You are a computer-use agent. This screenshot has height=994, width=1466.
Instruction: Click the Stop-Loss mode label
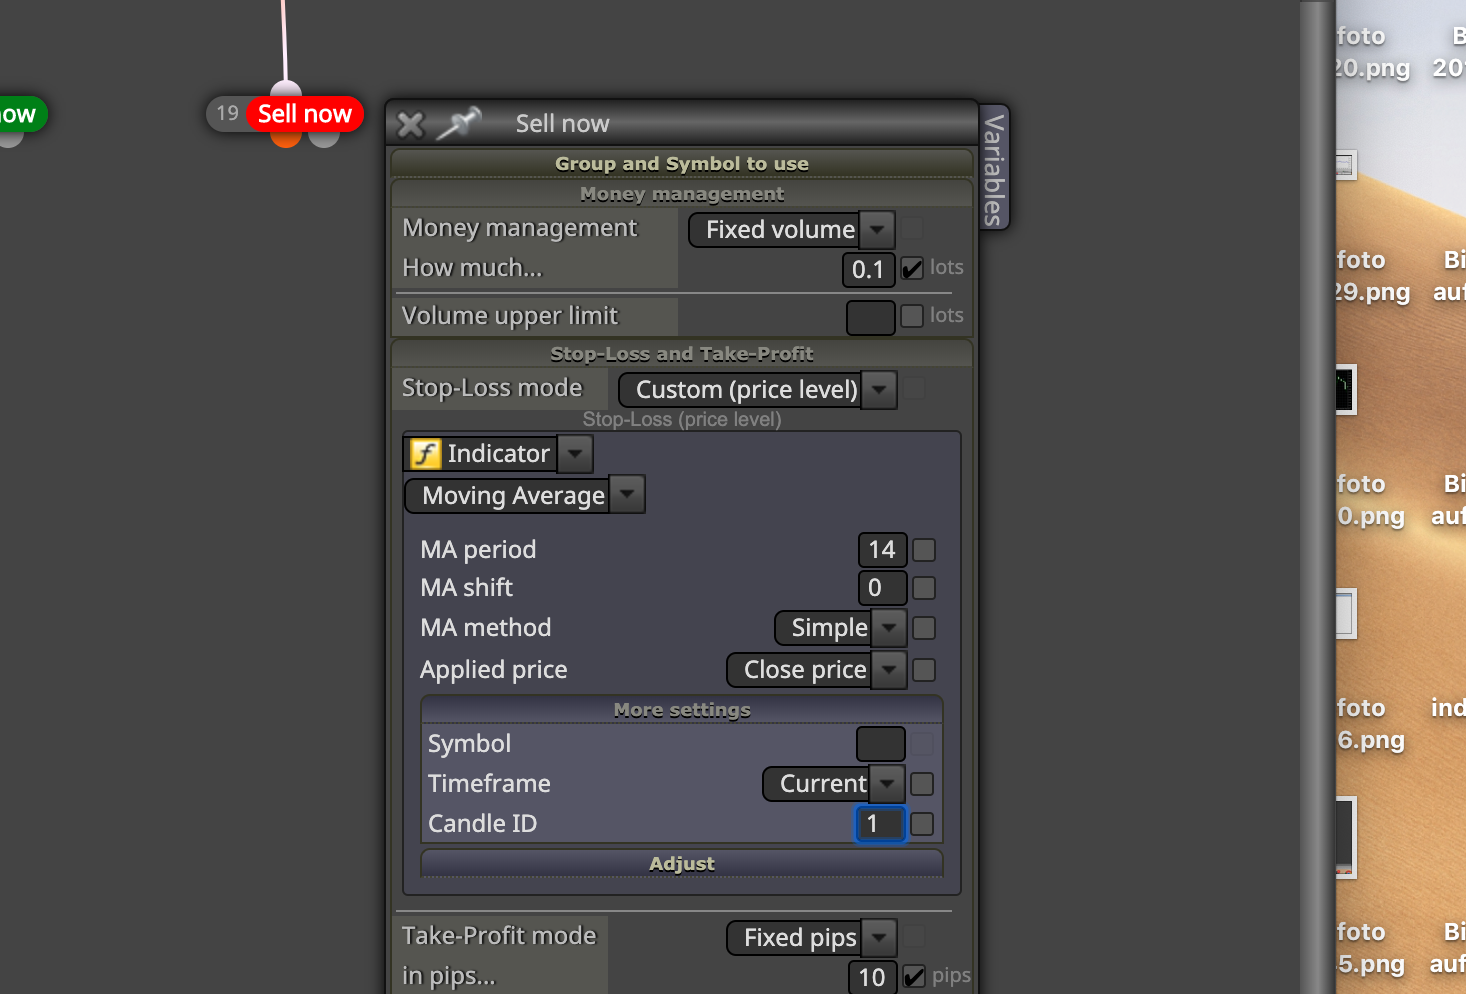tap(492, 388)
